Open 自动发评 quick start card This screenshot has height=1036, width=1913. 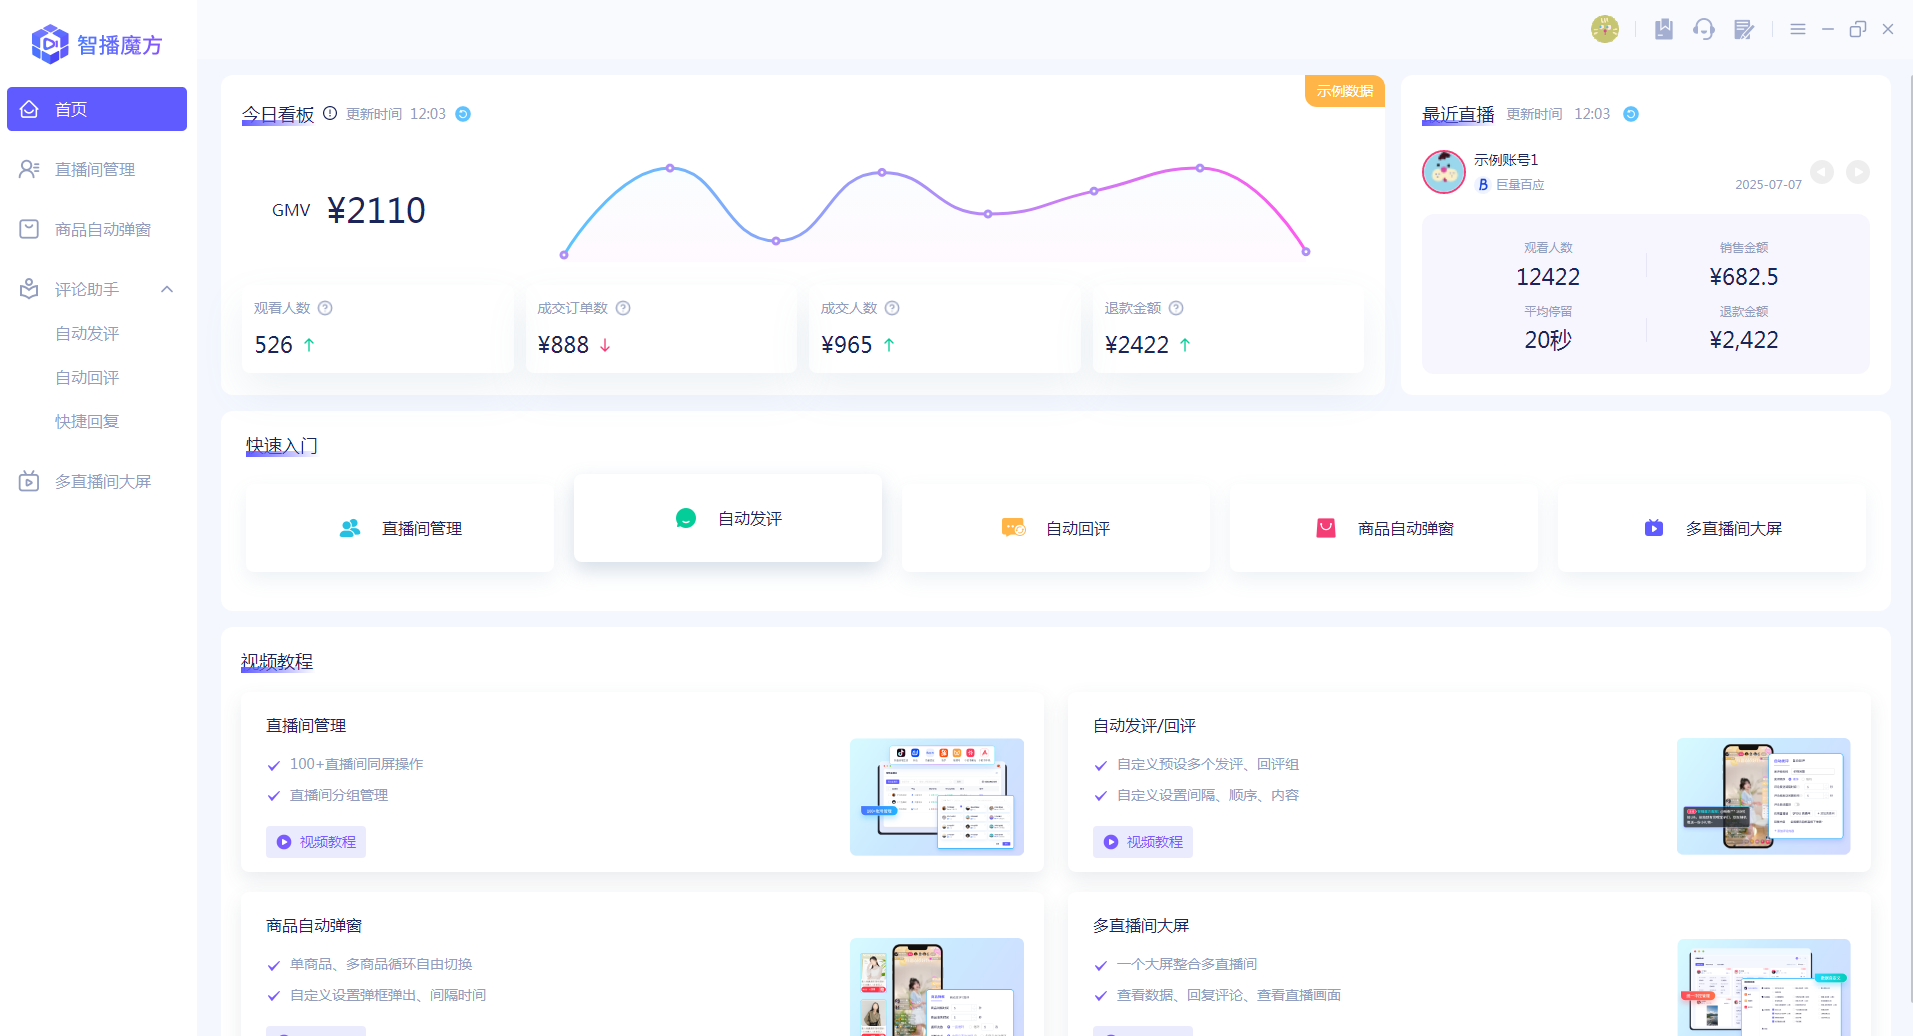728,518
